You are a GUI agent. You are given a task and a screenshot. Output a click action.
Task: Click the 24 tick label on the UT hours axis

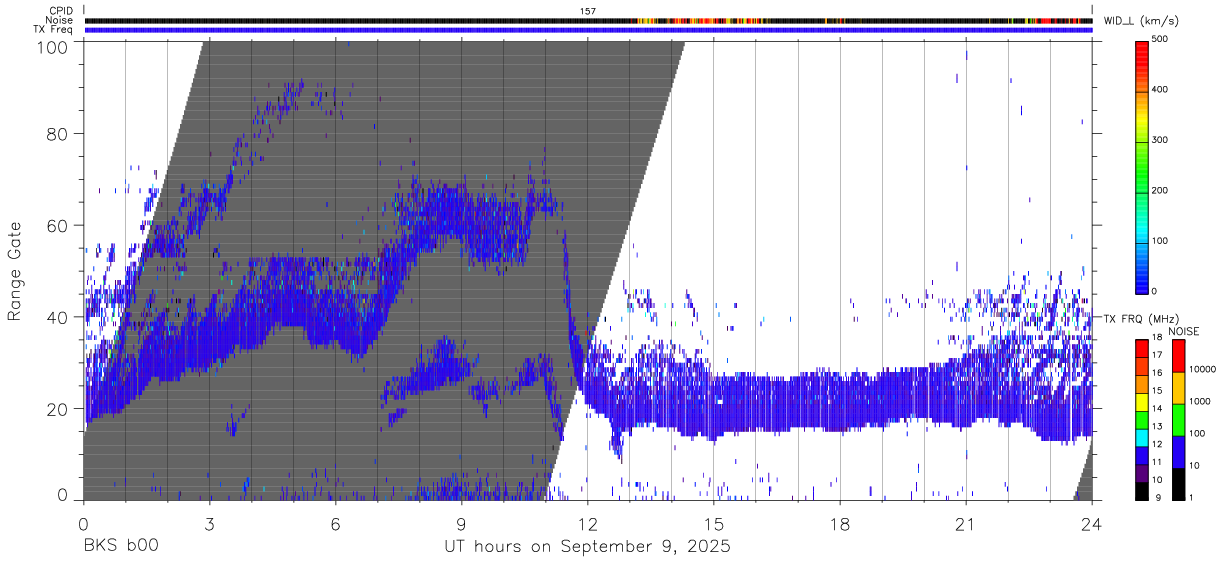1092,525
